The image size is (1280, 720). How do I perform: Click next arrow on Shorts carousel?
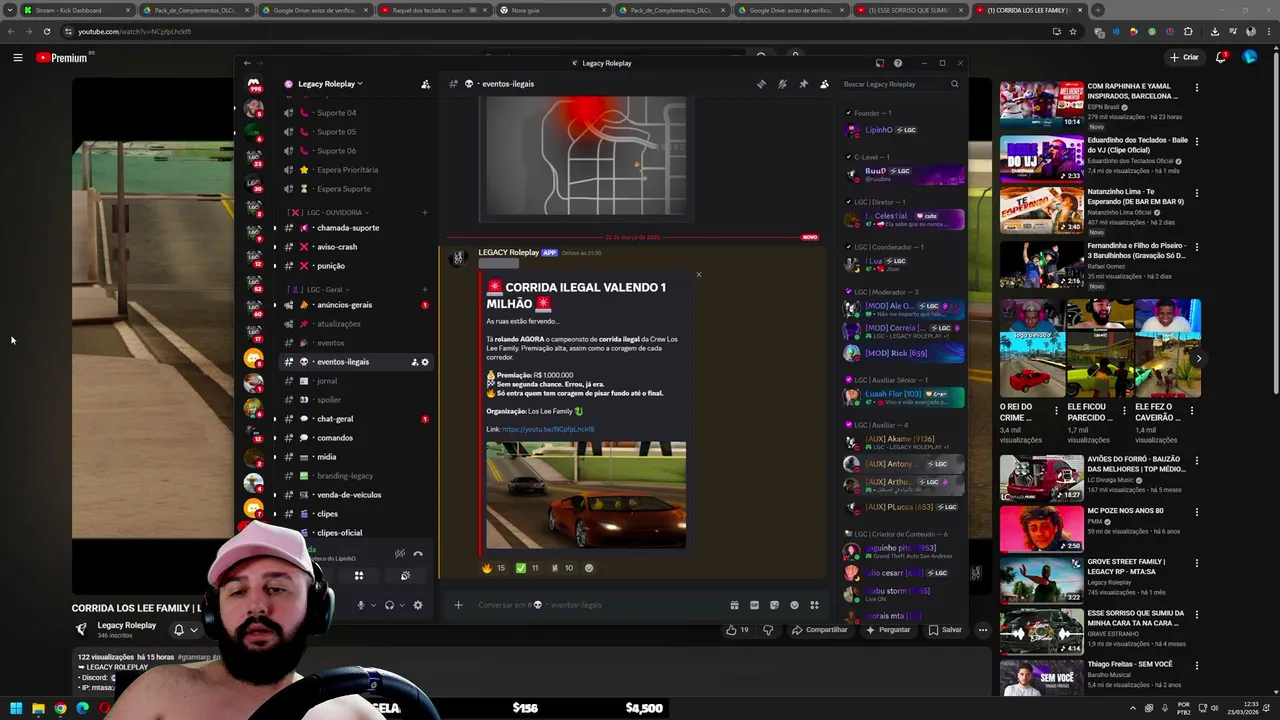pyautogui.click(x=1198, y=358)
